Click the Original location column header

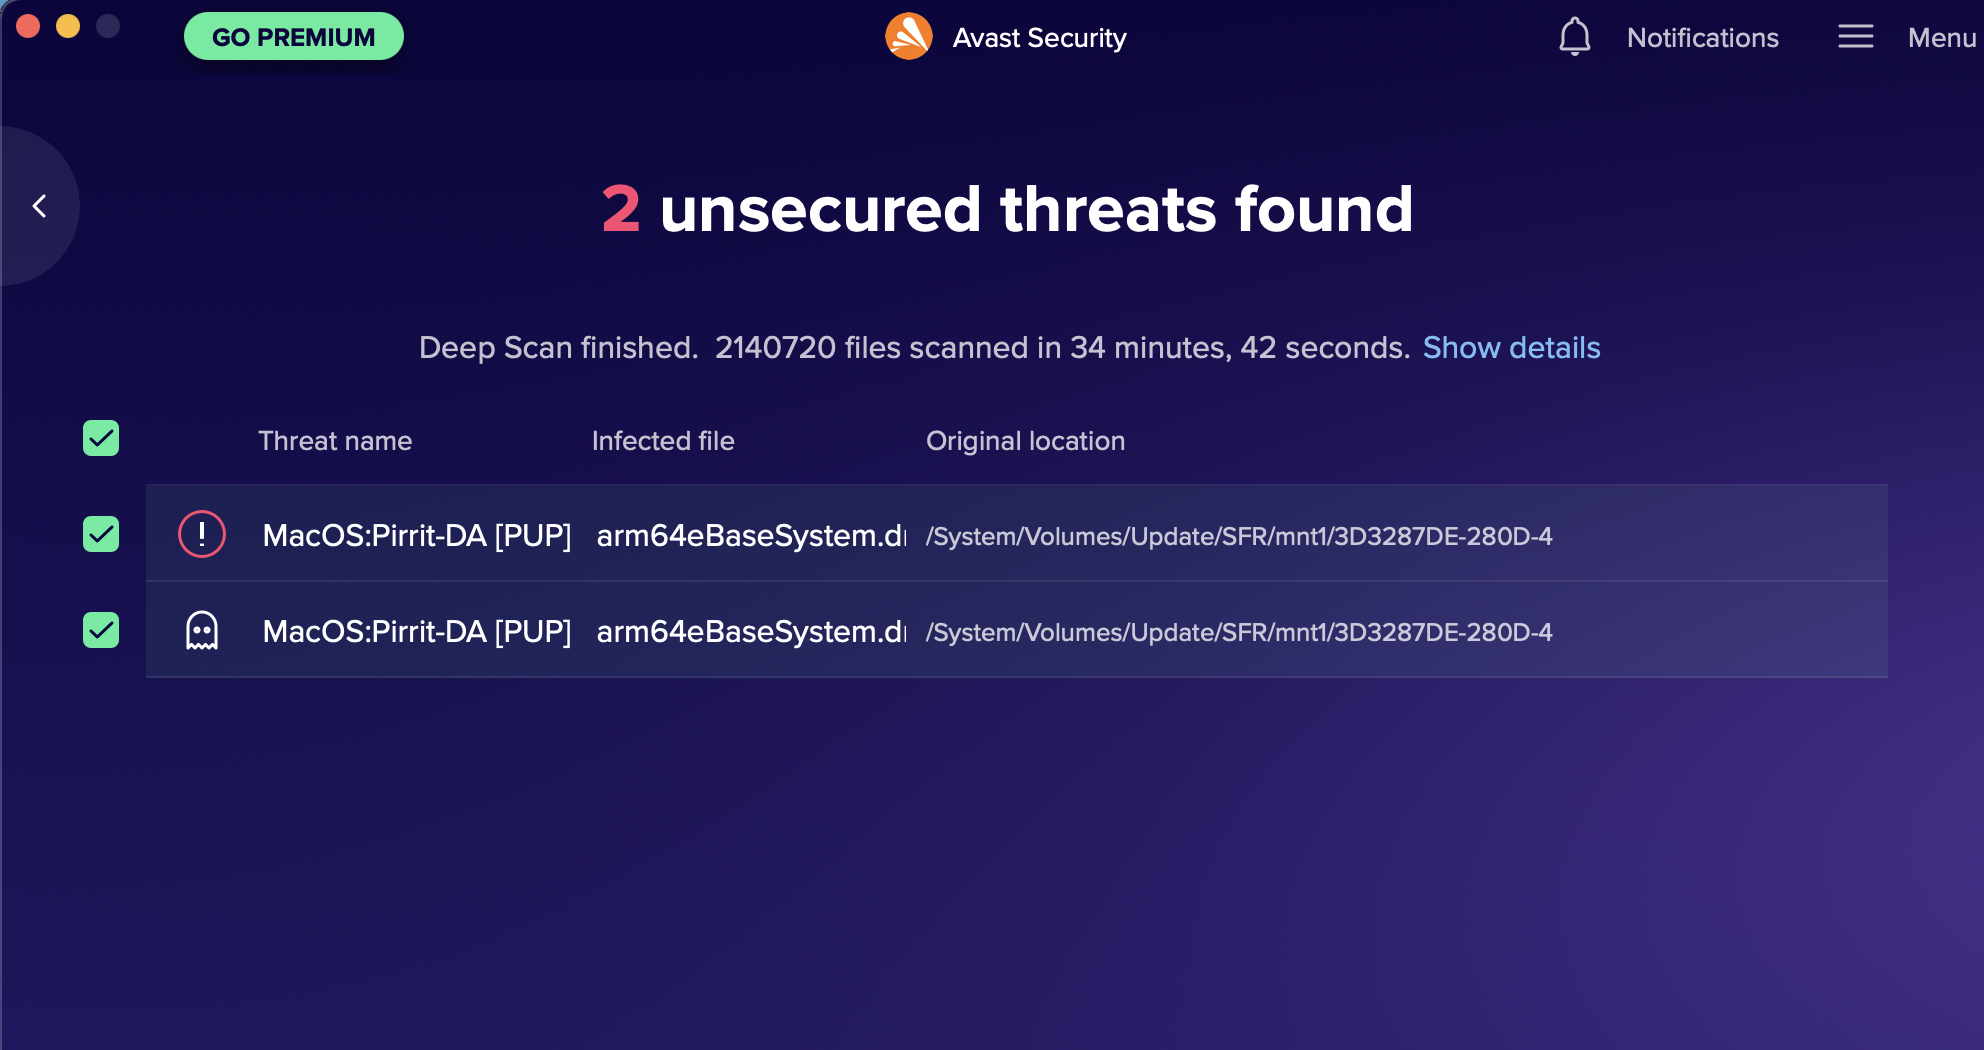point(1025,441)
